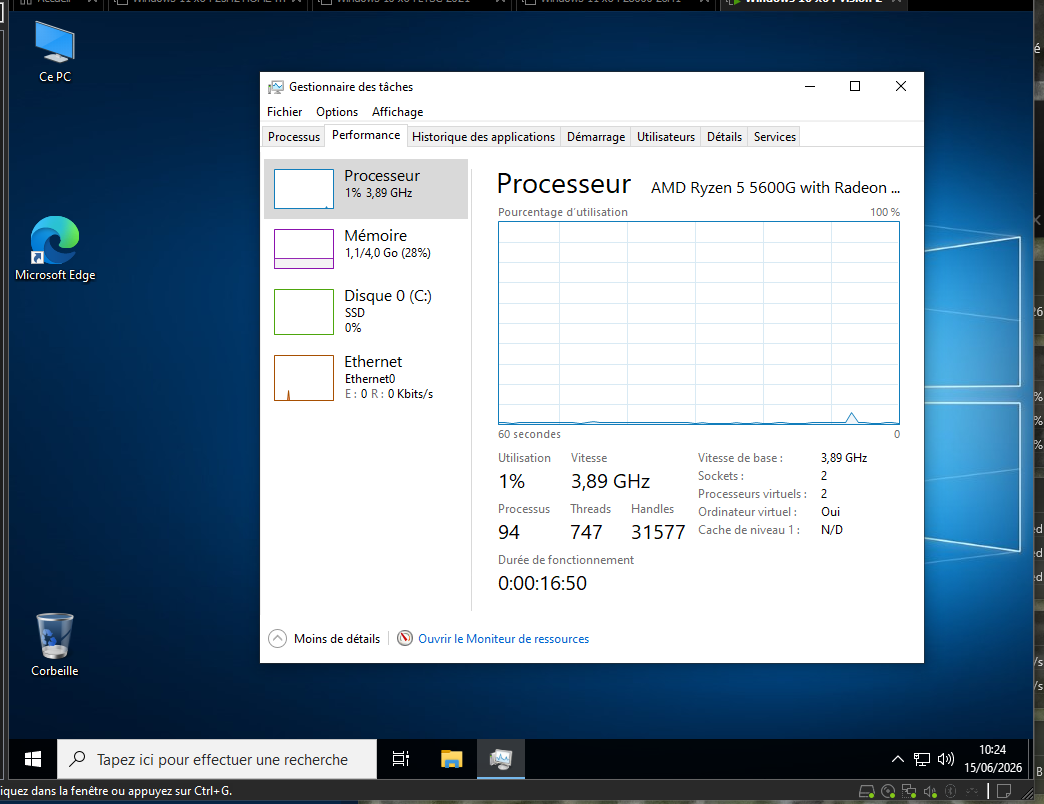This screenshot has height=804, width=1044.
Task: Click the uptime value 0:00:16:50
Action: pyautogui.click(x=542, y=584)
